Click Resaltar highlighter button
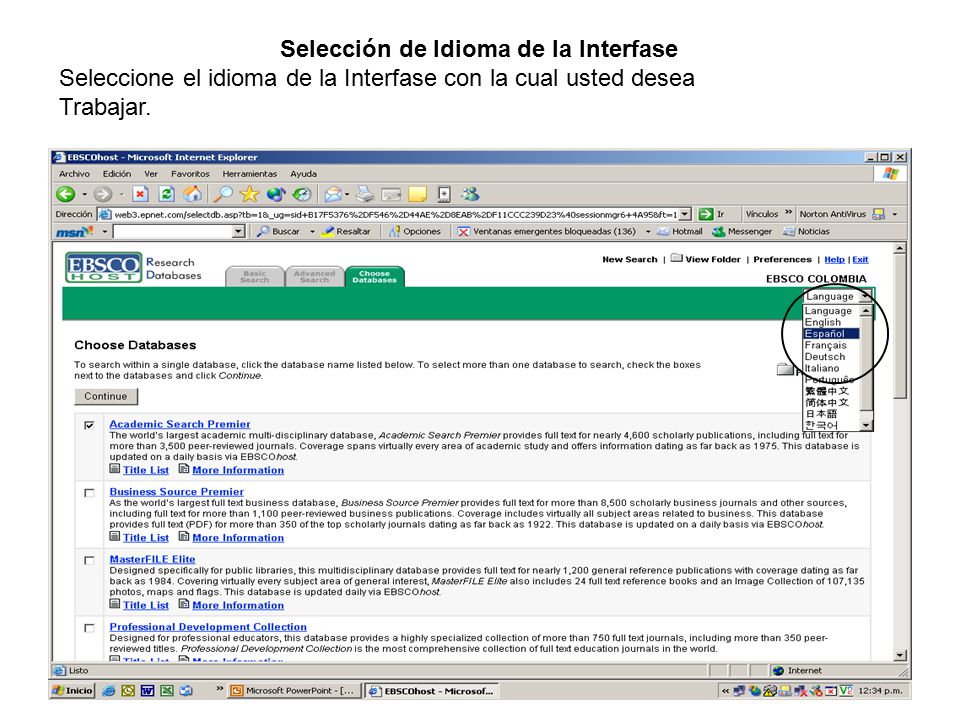Viewport: 960px width, 720px height. point(347,231)
